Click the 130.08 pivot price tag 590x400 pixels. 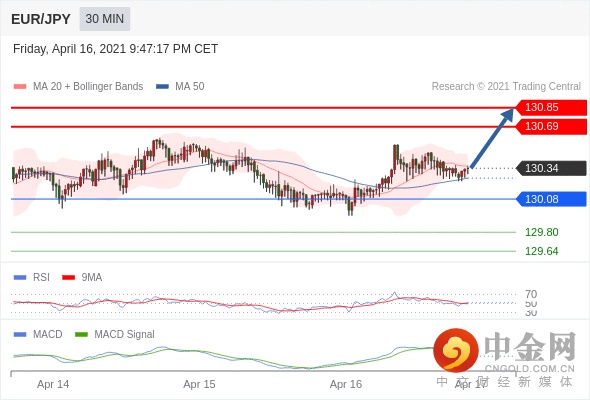(x=550, y=199)
